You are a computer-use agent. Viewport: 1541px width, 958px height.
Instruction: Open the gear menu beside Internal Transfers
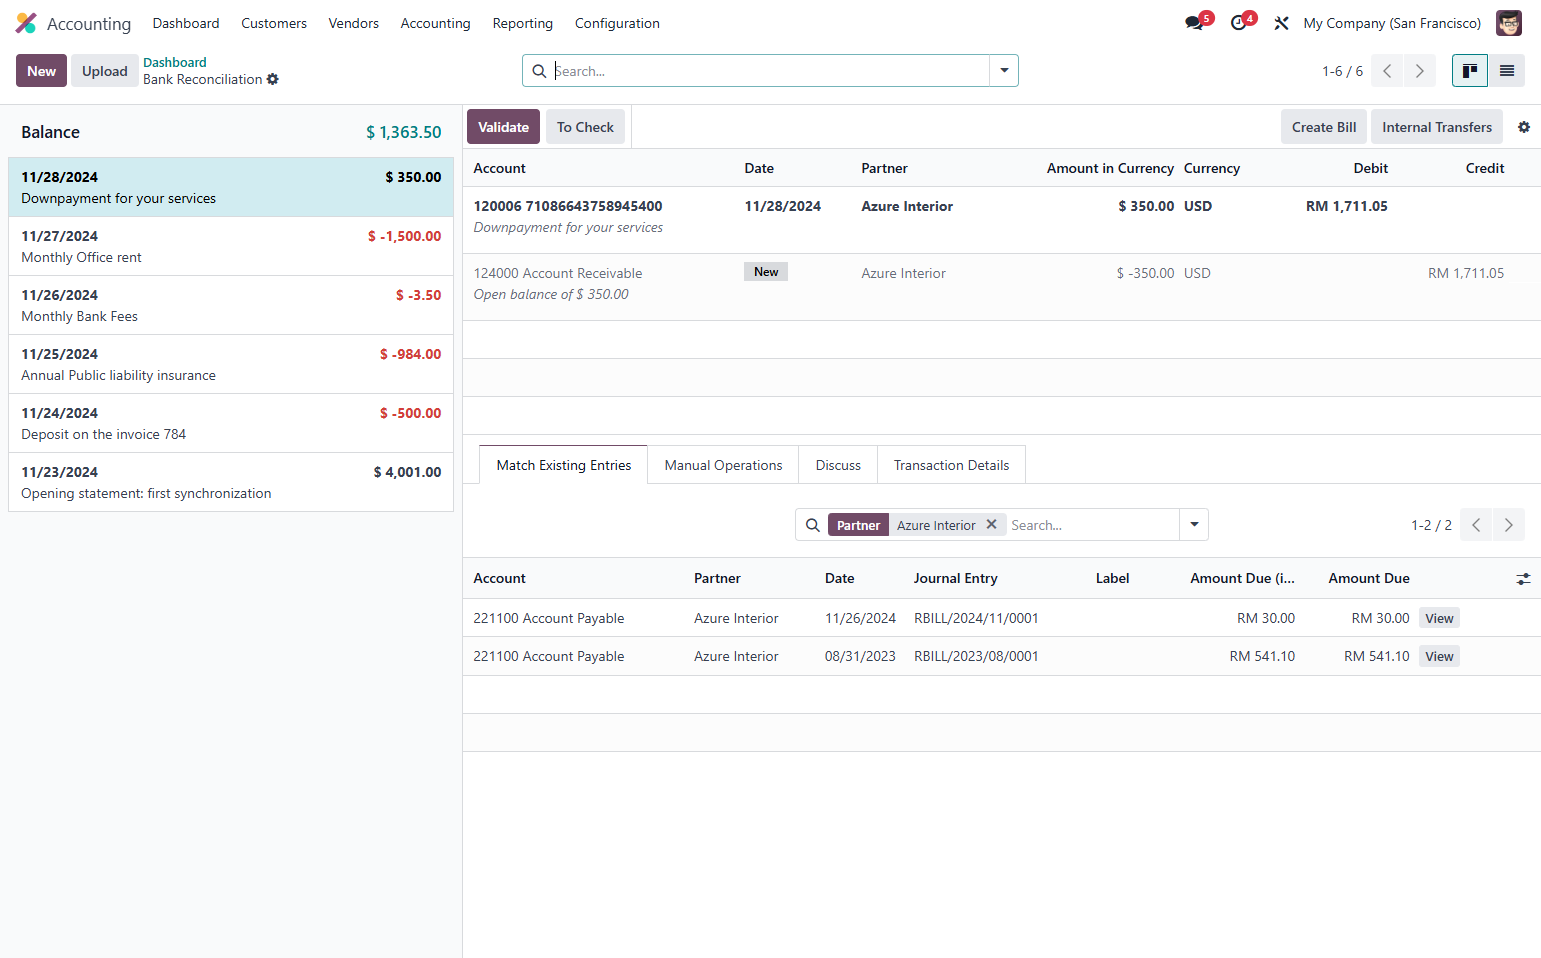(1524, 127)
